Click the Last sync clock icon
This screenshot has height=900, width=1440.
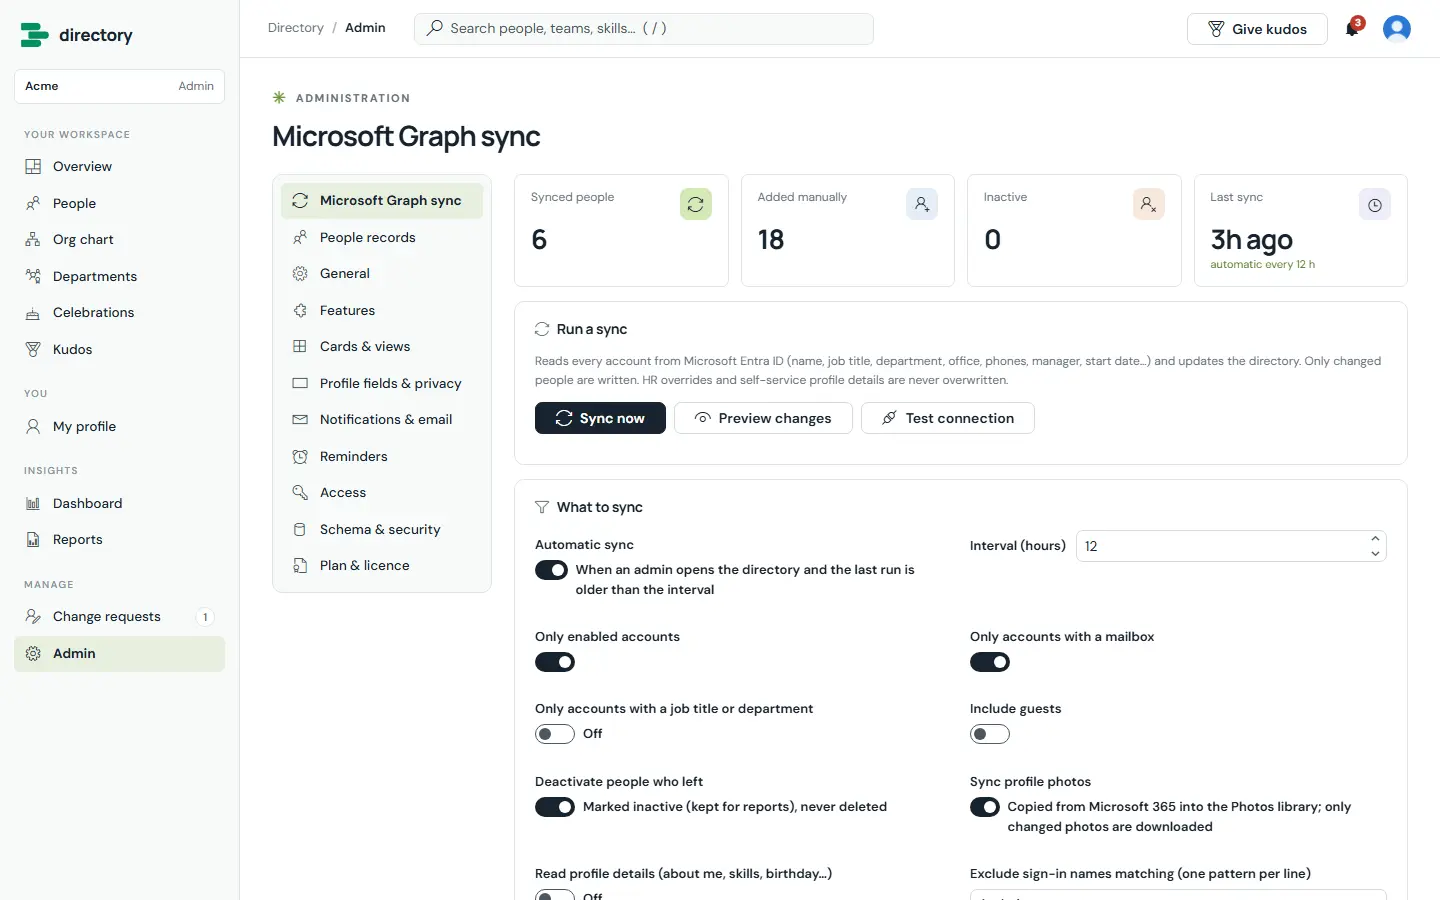point(1375,204)
